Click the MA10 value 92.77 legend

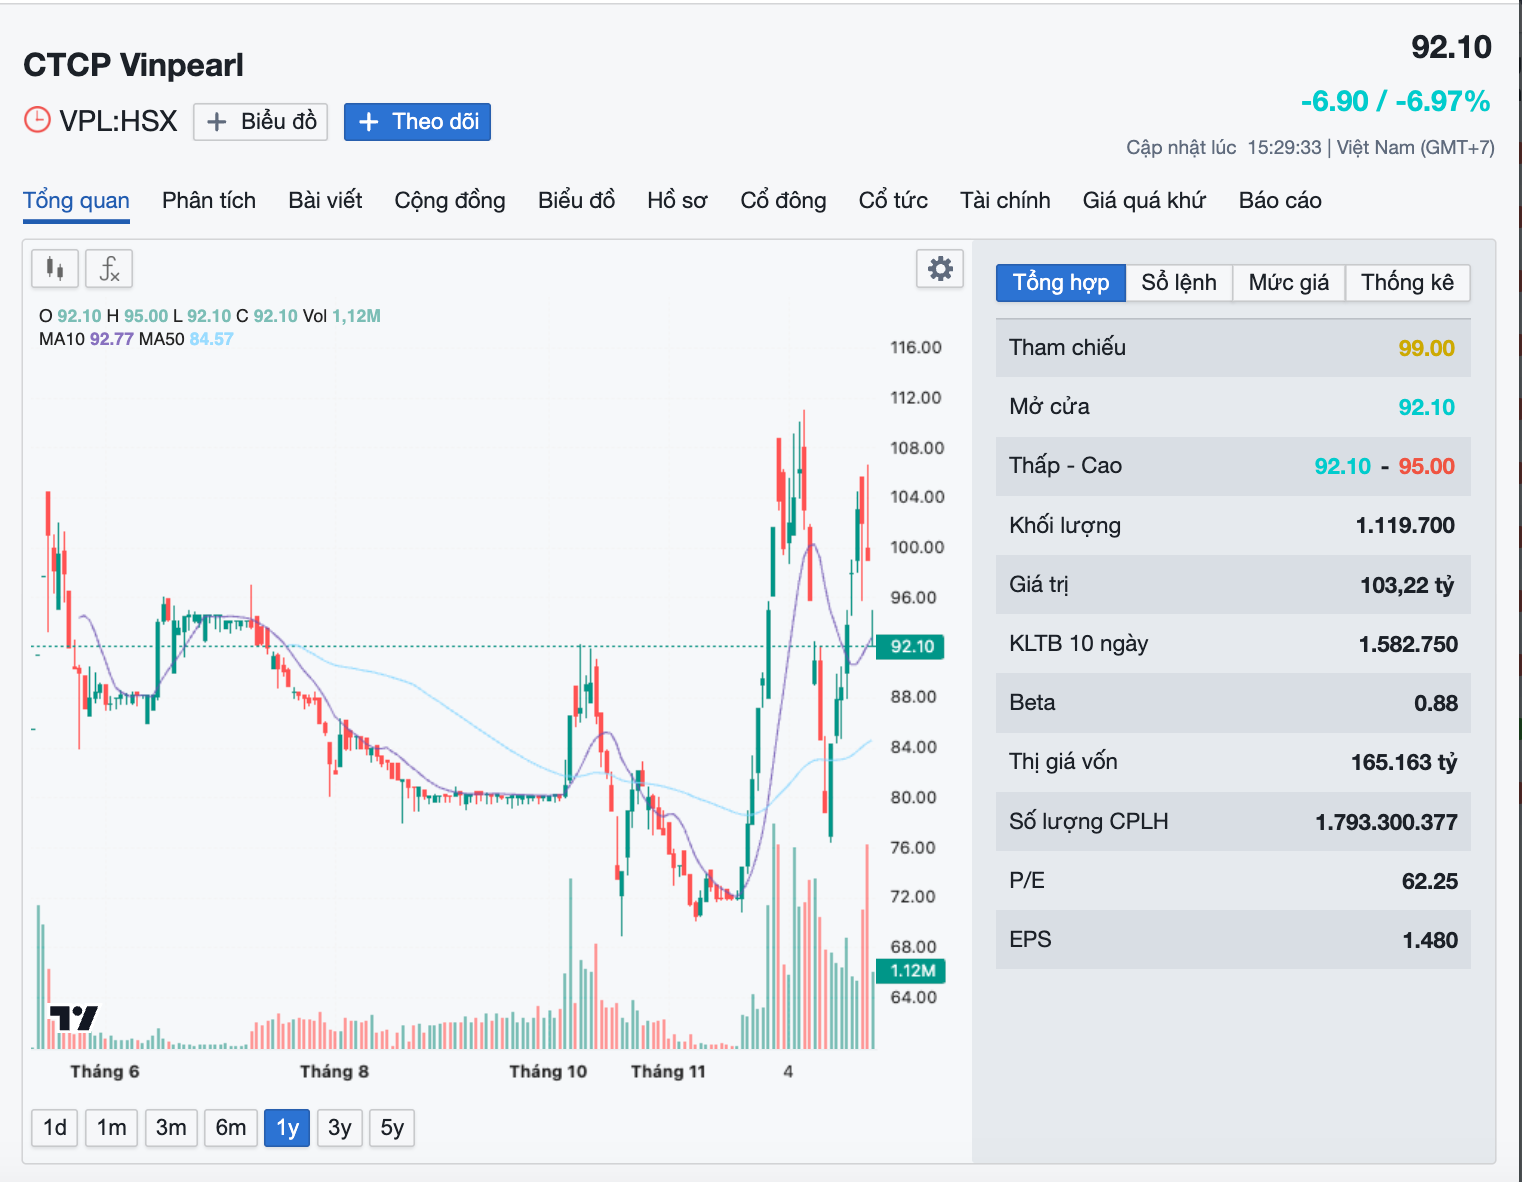[111, 339]
